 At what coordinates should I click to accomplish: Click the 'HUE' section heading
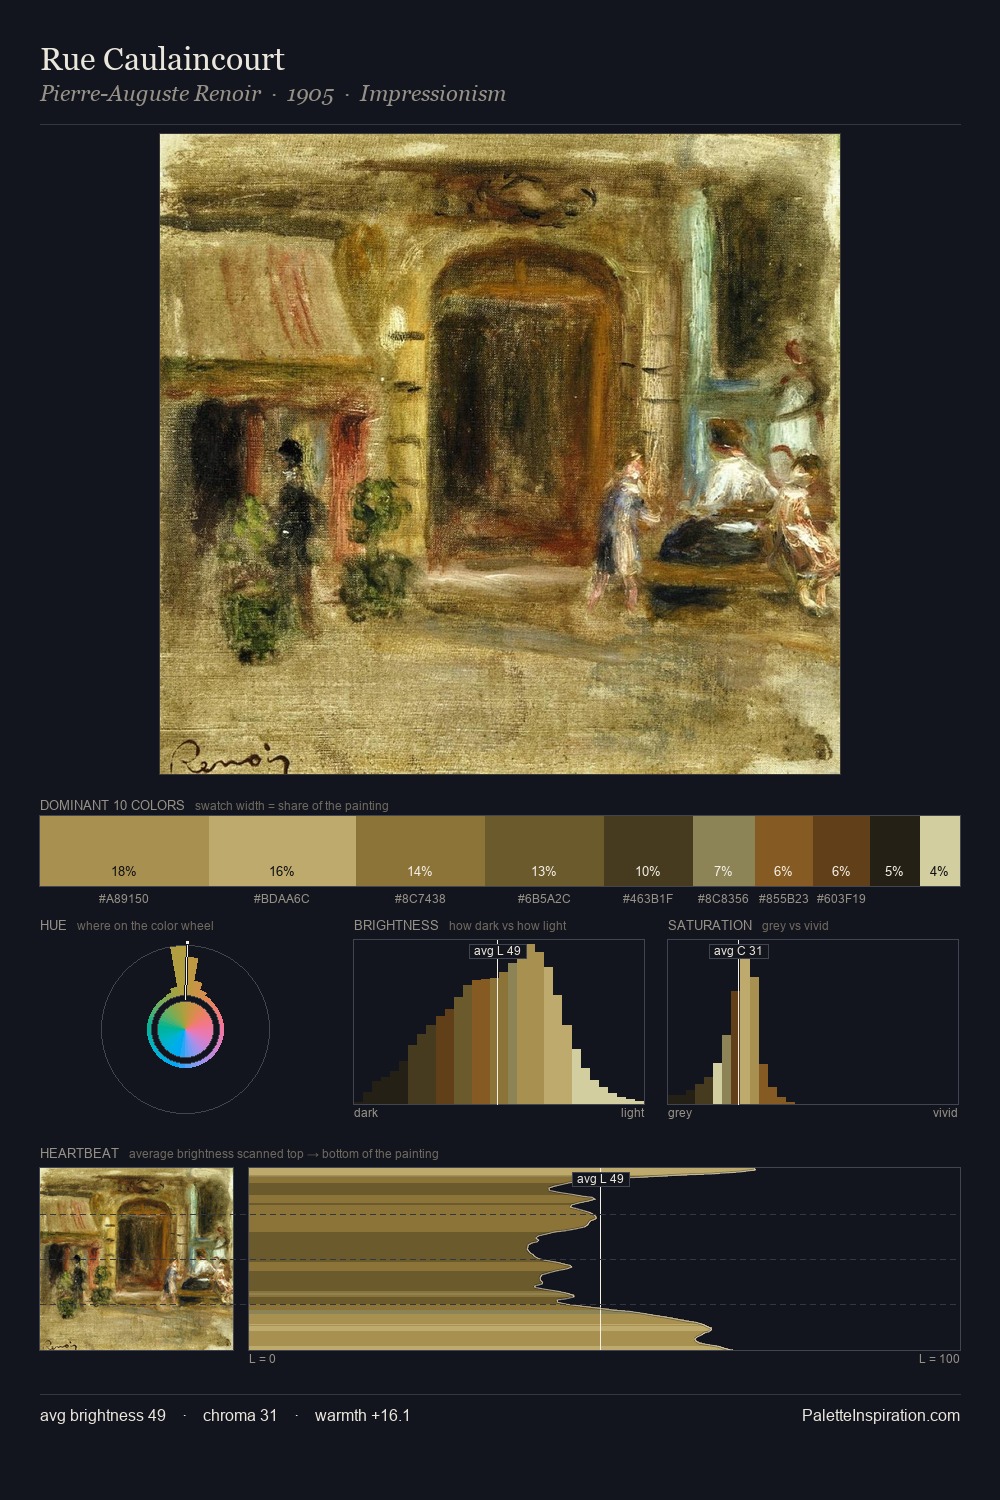pos(53,925)
